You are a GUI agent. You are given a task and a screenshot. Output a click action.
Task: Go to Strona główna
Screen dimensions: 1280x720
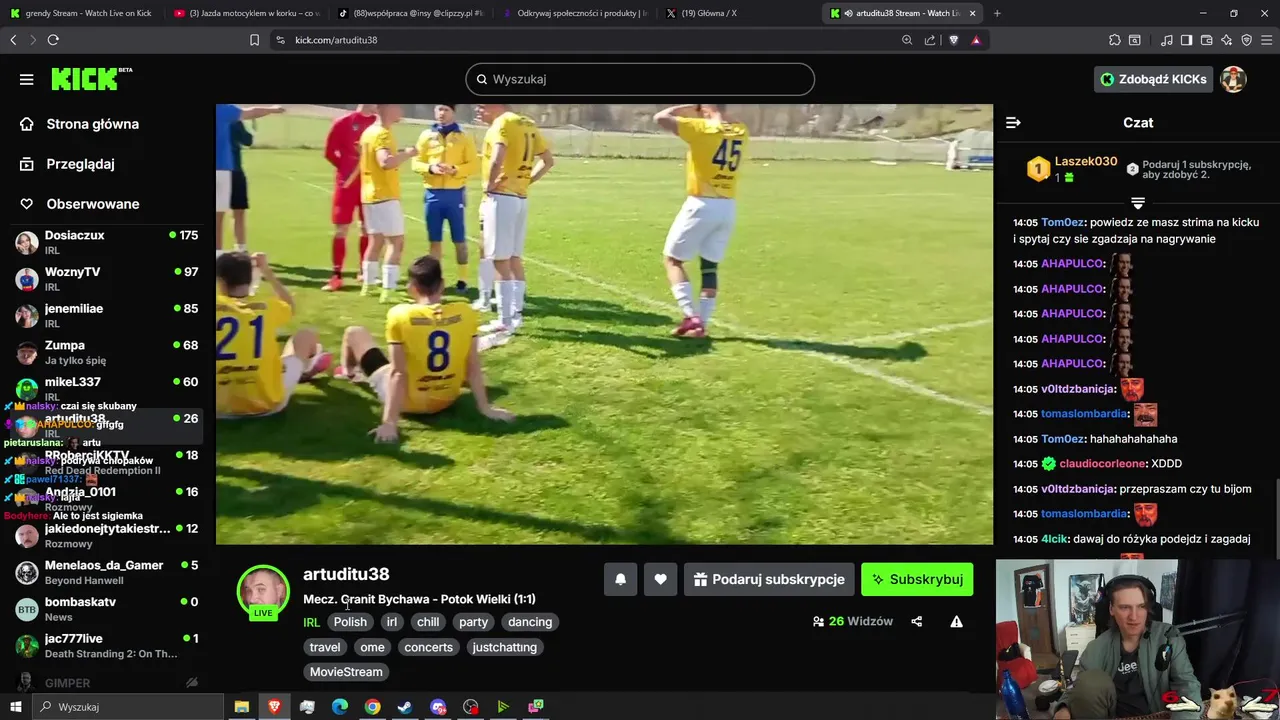(92, 124)
